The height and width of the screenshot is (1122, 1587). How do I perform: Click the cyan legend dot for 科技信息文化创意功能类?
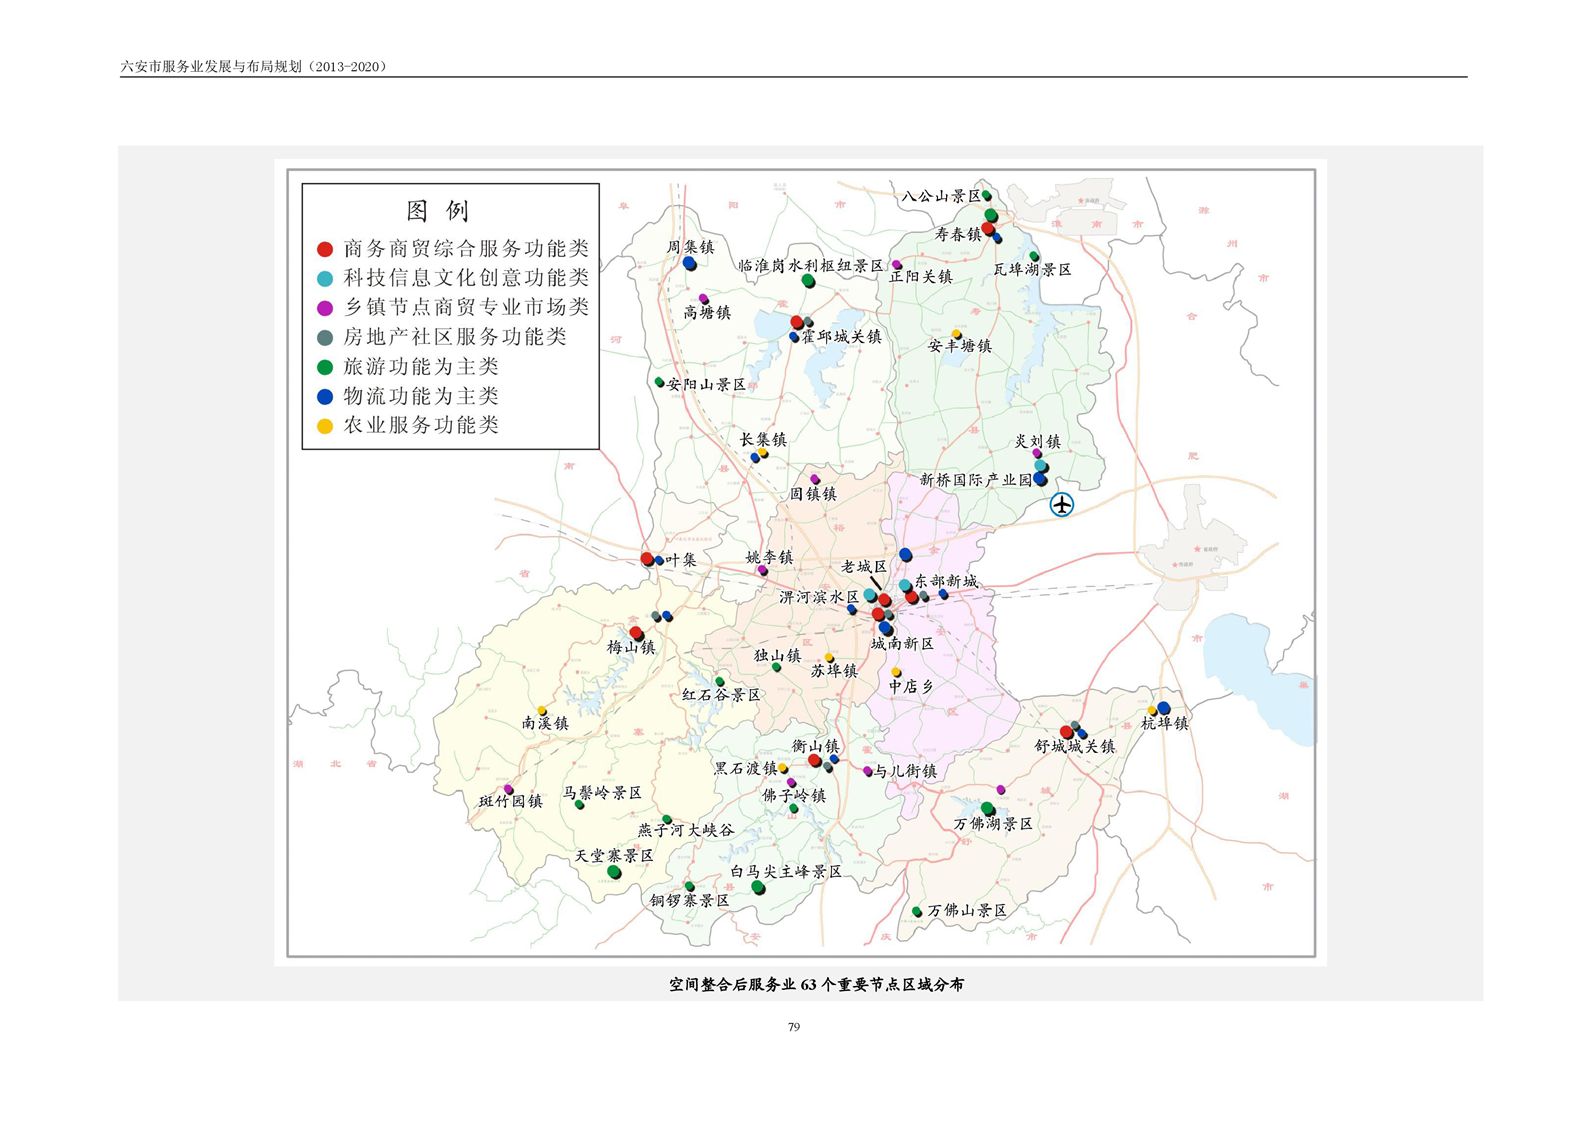325,279
